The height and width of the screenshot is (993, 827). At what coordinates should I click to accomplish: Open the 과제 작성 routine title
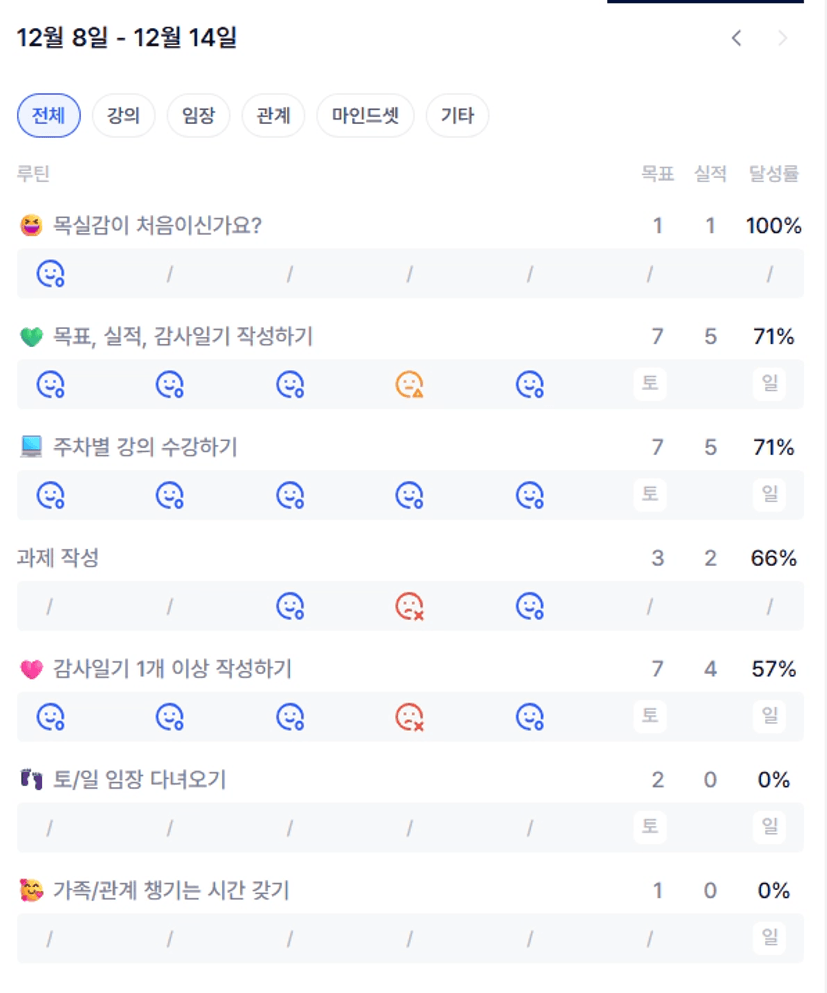58,558
